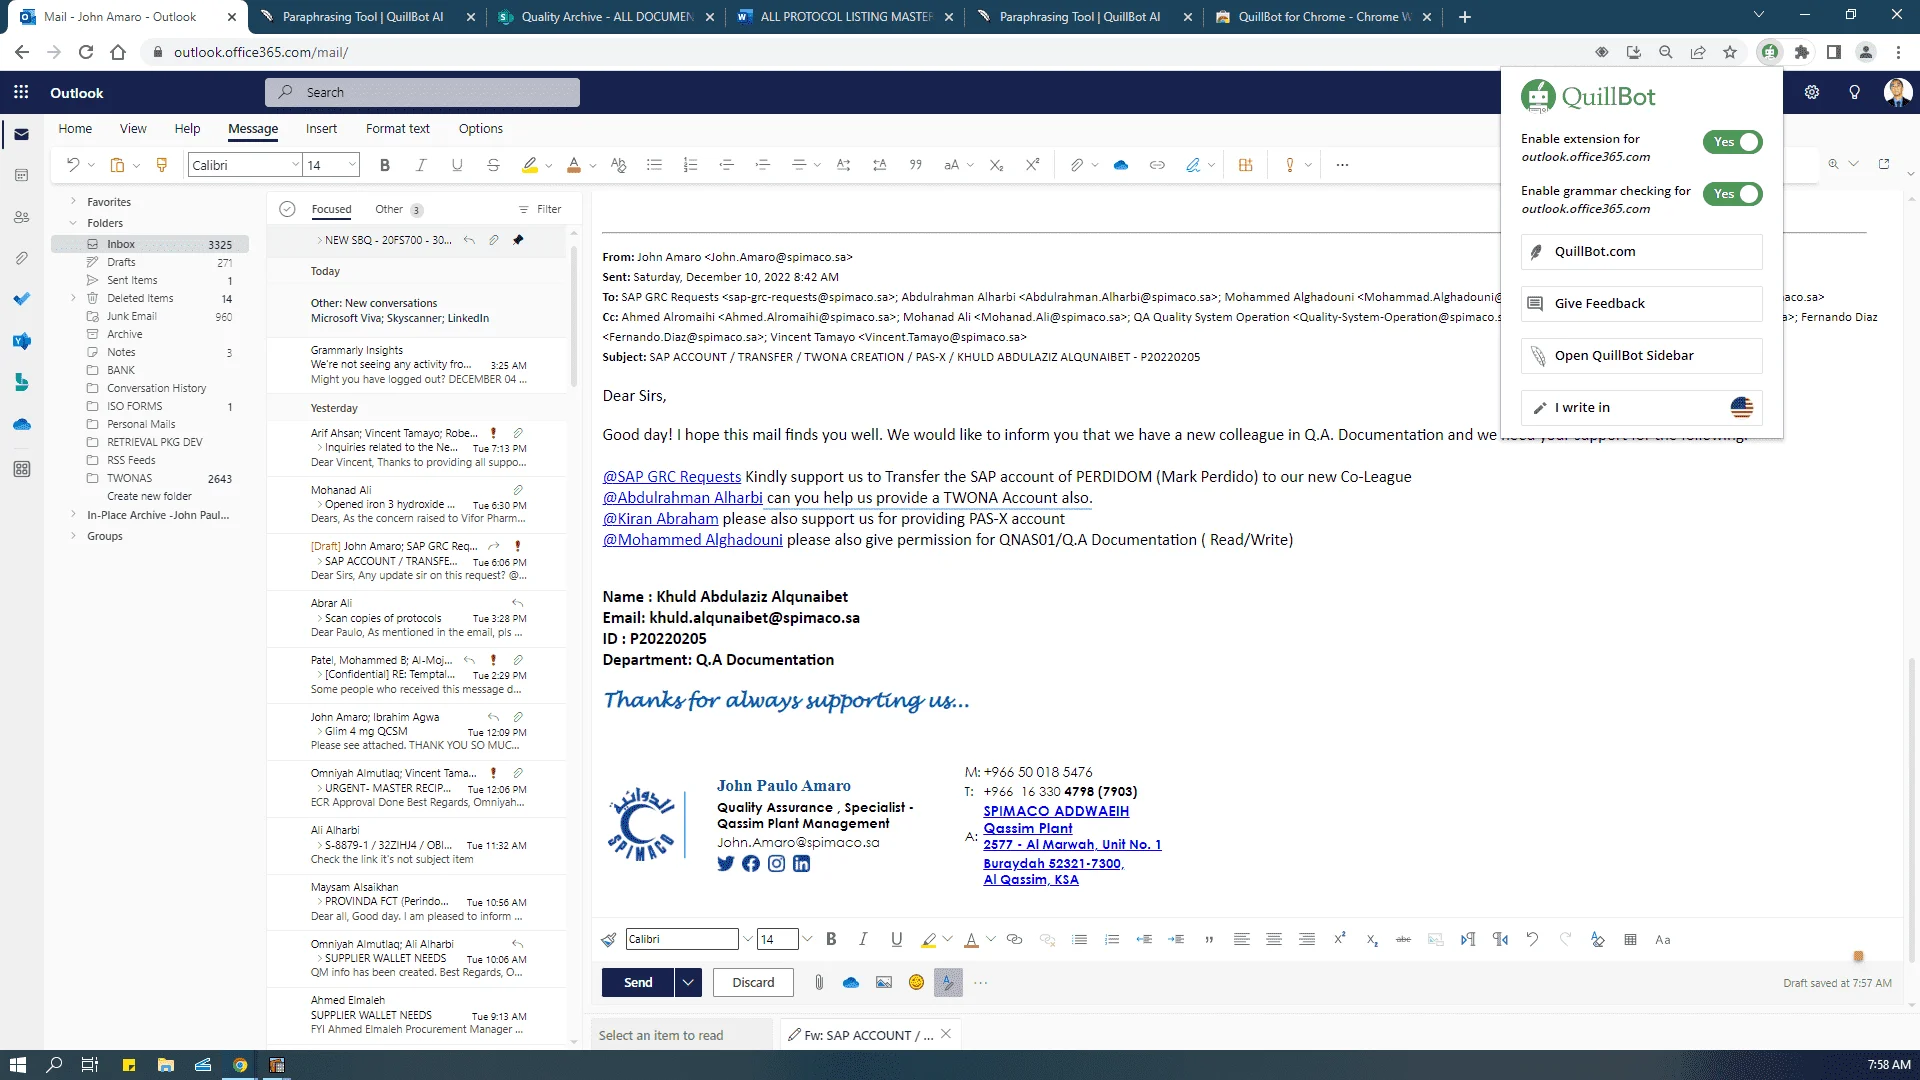Switch to the Format text ribbon tab
Image resolution: width=1920 pixels, height=1080 pixels.
(398, 129)
